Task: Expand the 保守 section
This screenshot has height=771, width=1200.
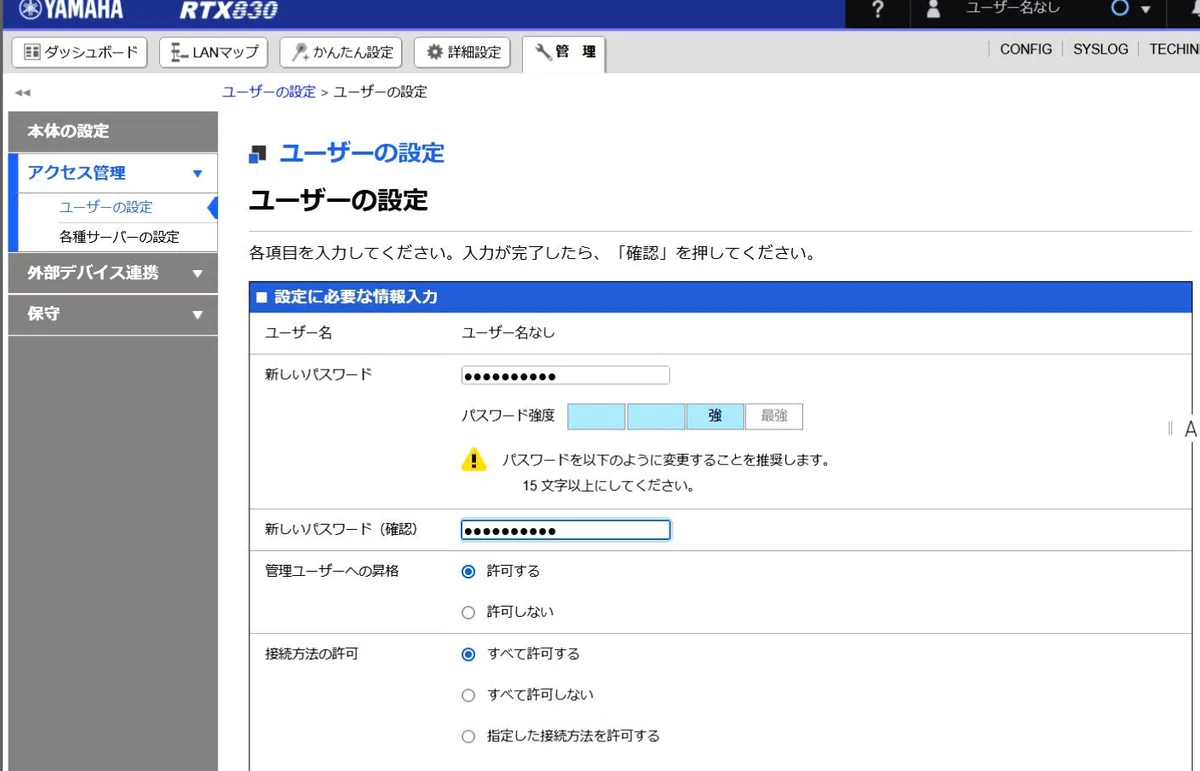Action: pyautogui.click(x=113, y=313)
